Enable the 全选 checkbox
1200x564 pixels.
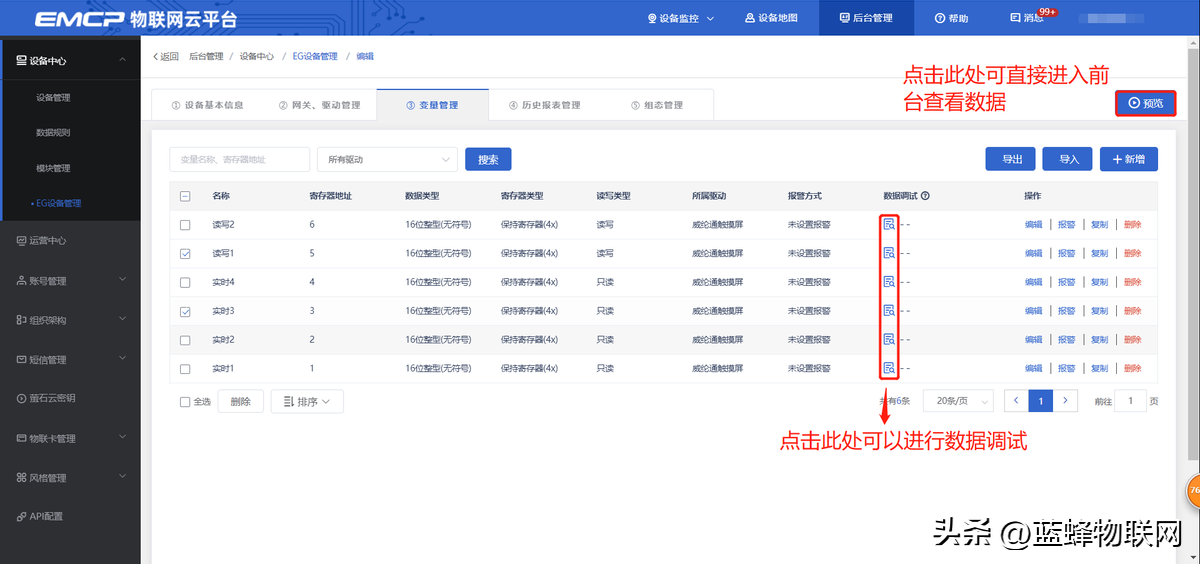point(185,402)
